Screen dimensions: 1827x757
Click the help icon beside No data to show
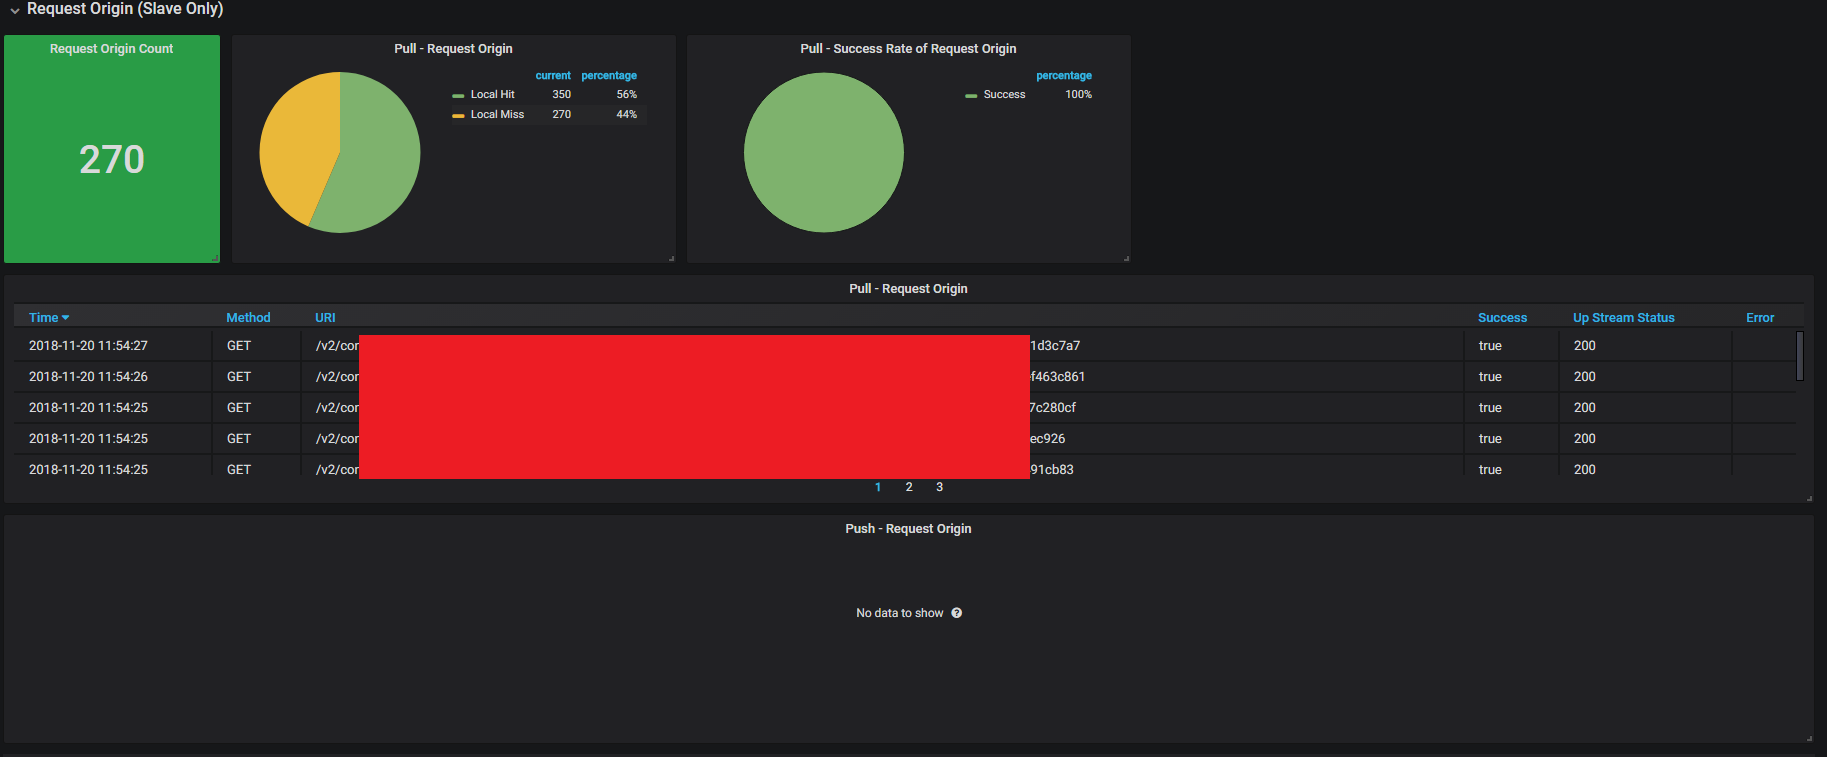[957, 613]
